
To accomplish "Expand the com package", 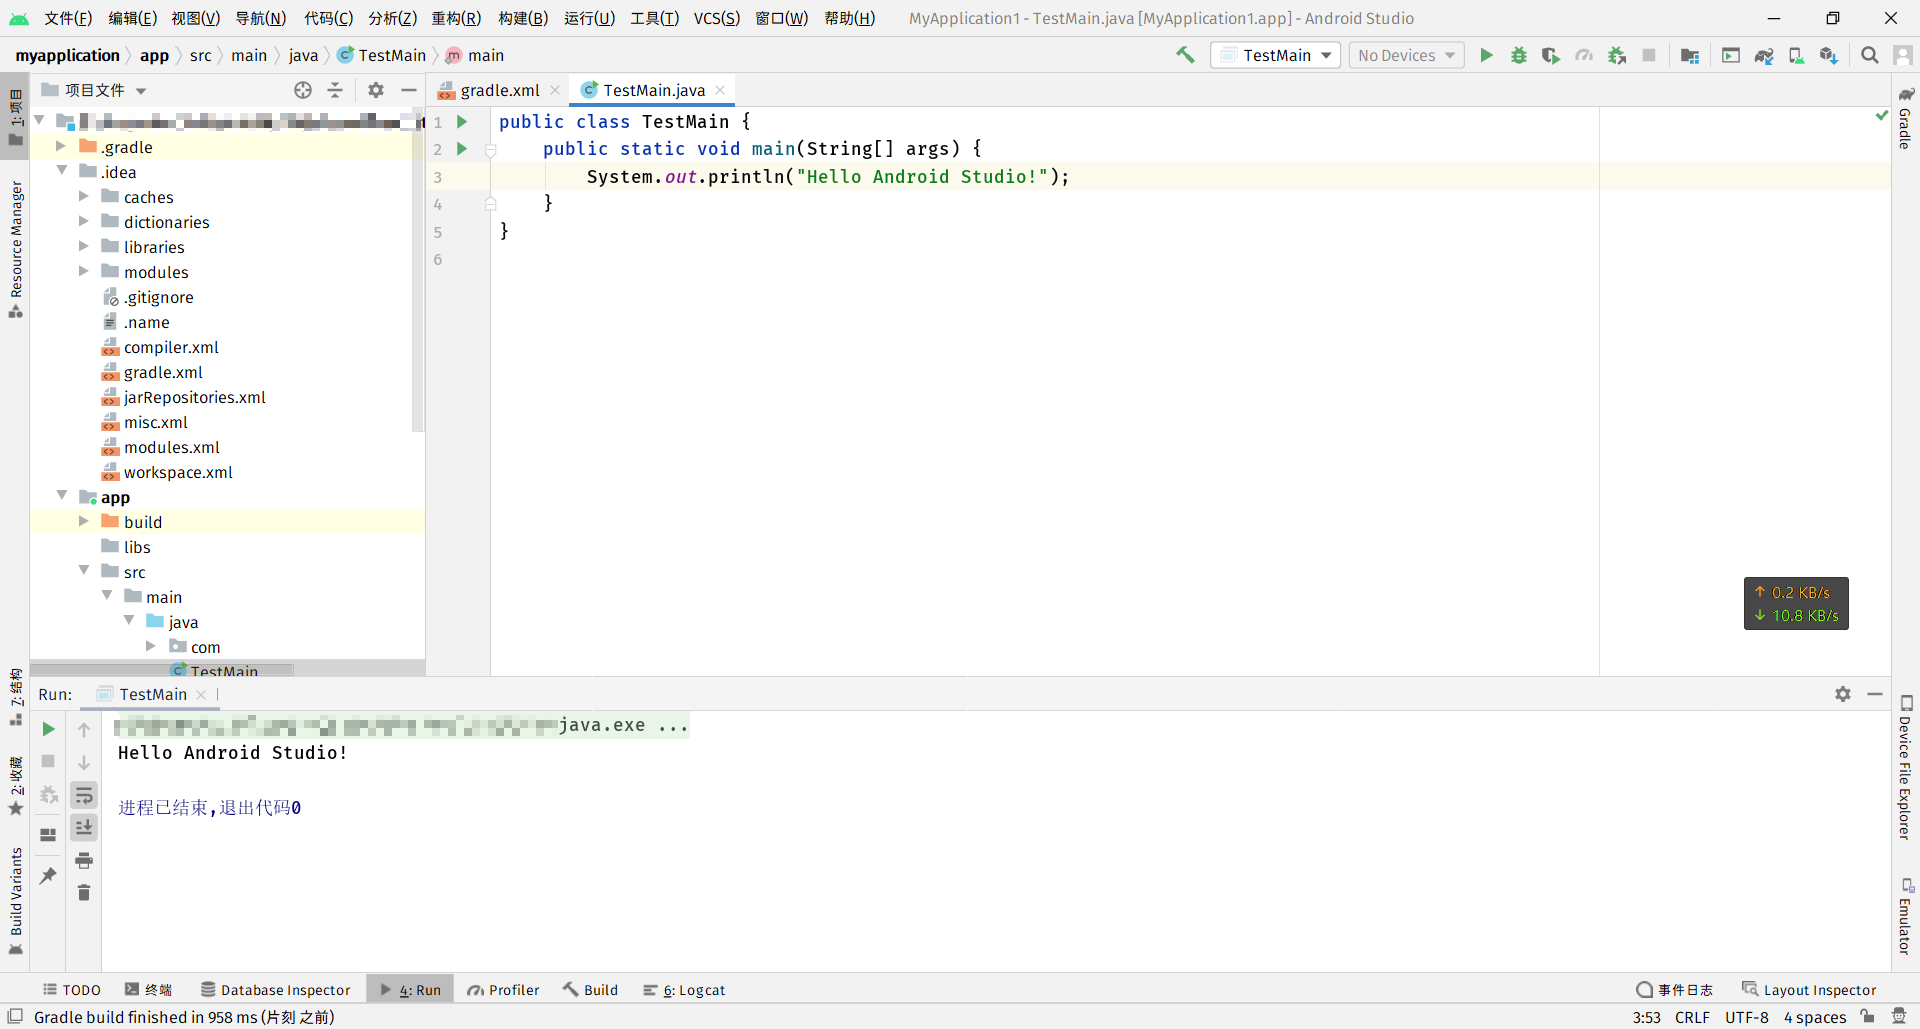I will (151, 646).
